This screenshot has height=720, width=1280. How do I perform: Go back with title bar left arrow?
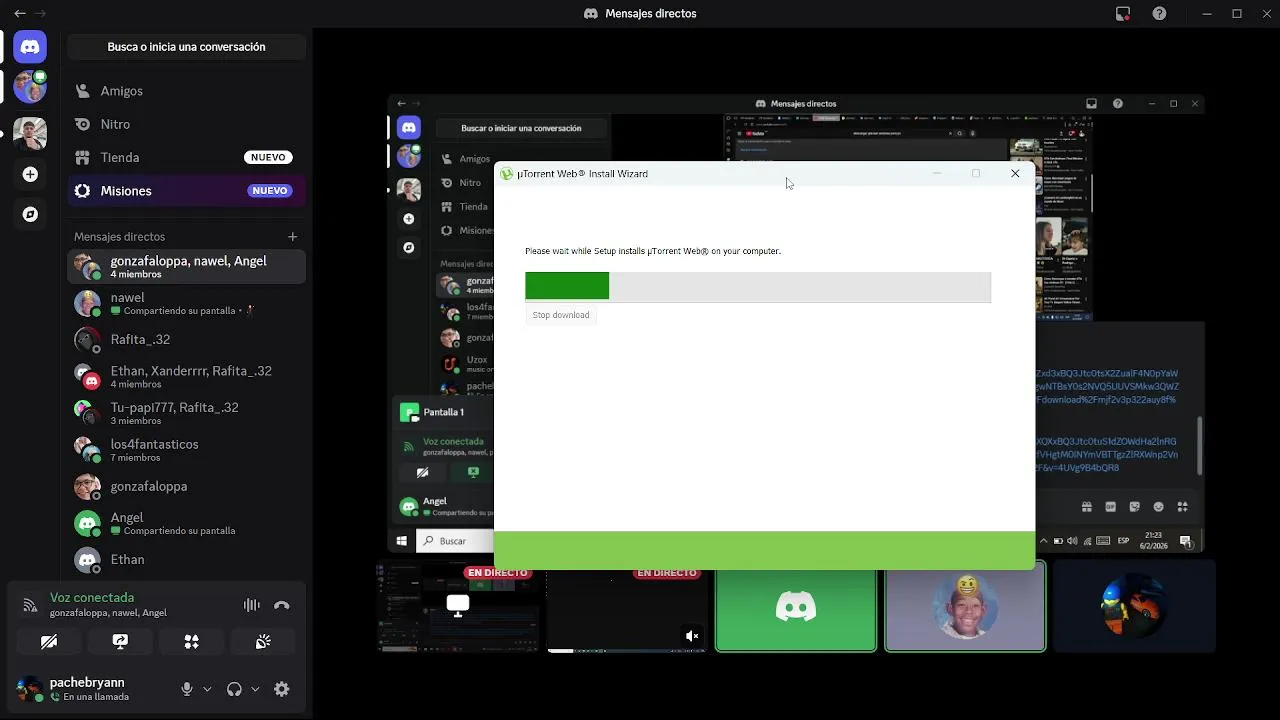(19, 14)
